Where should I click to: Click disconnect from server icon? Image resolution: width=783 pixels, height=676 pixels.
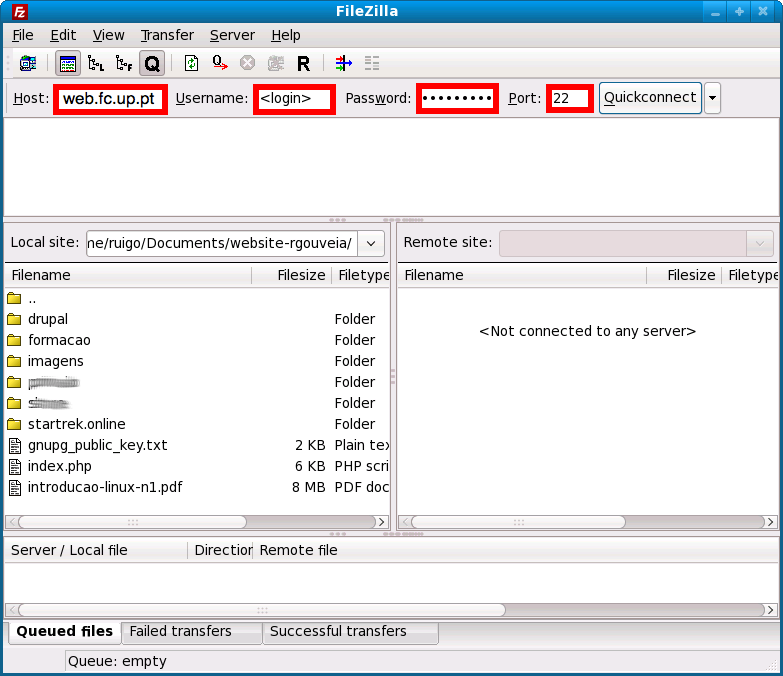pyautogui.click(x=276, y=63)
